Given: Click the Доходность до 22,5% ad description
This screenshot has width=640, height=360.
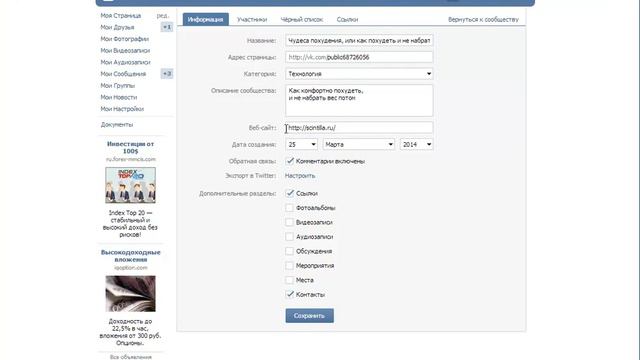Looking at the screenshot, I should (131, 332).
